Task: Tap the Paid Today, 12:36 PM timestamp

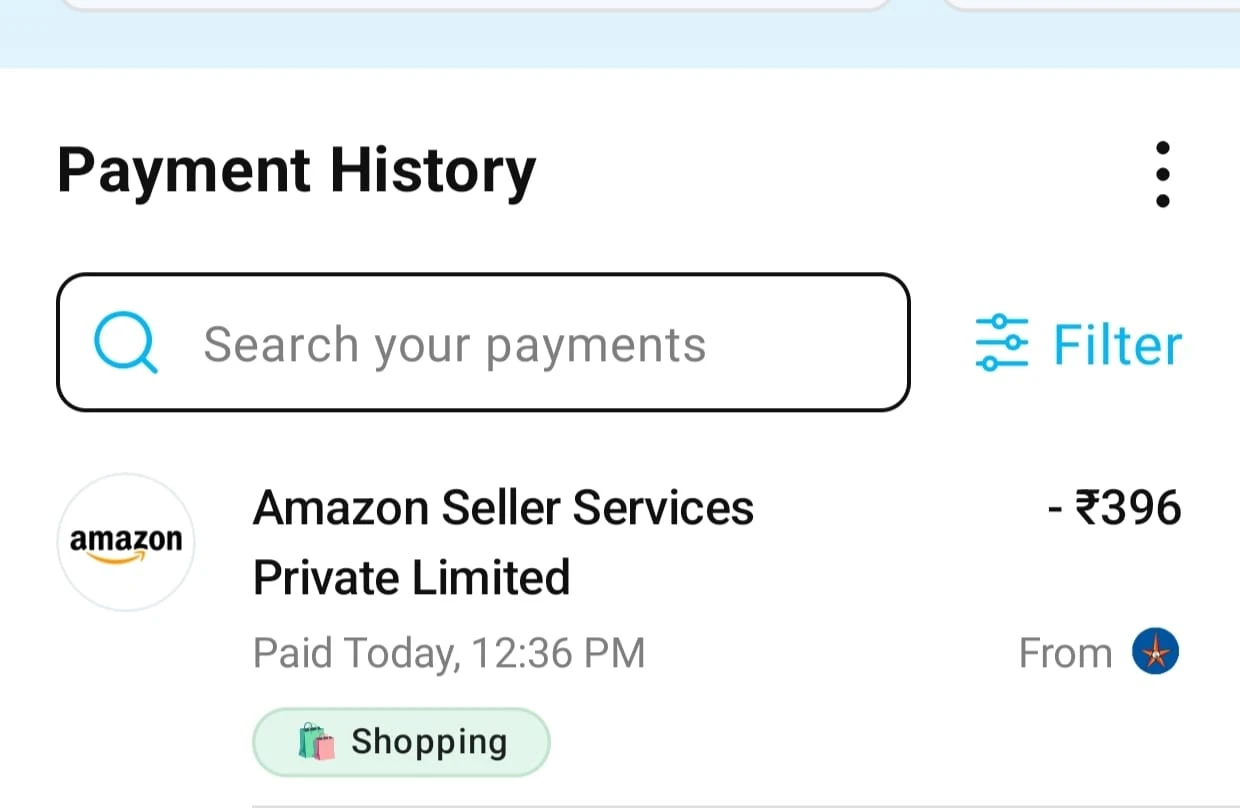Action: pos(449,653)
